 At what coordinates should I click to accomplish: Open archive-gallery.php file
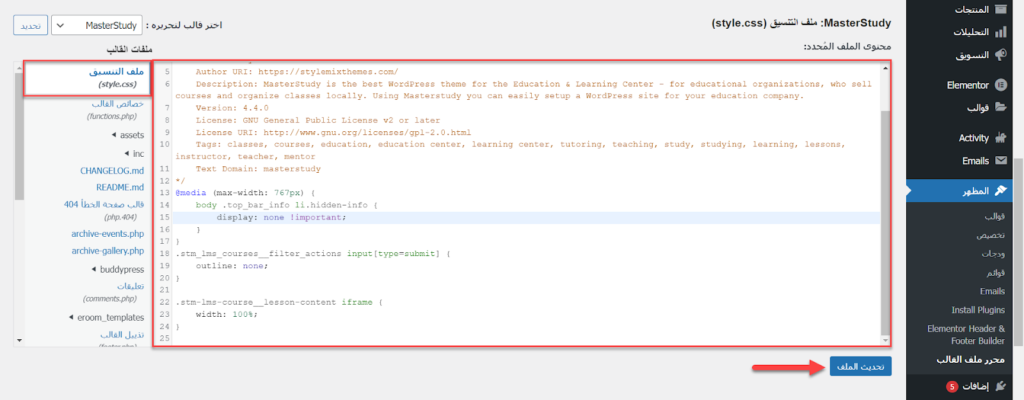(x=108, y=250)
